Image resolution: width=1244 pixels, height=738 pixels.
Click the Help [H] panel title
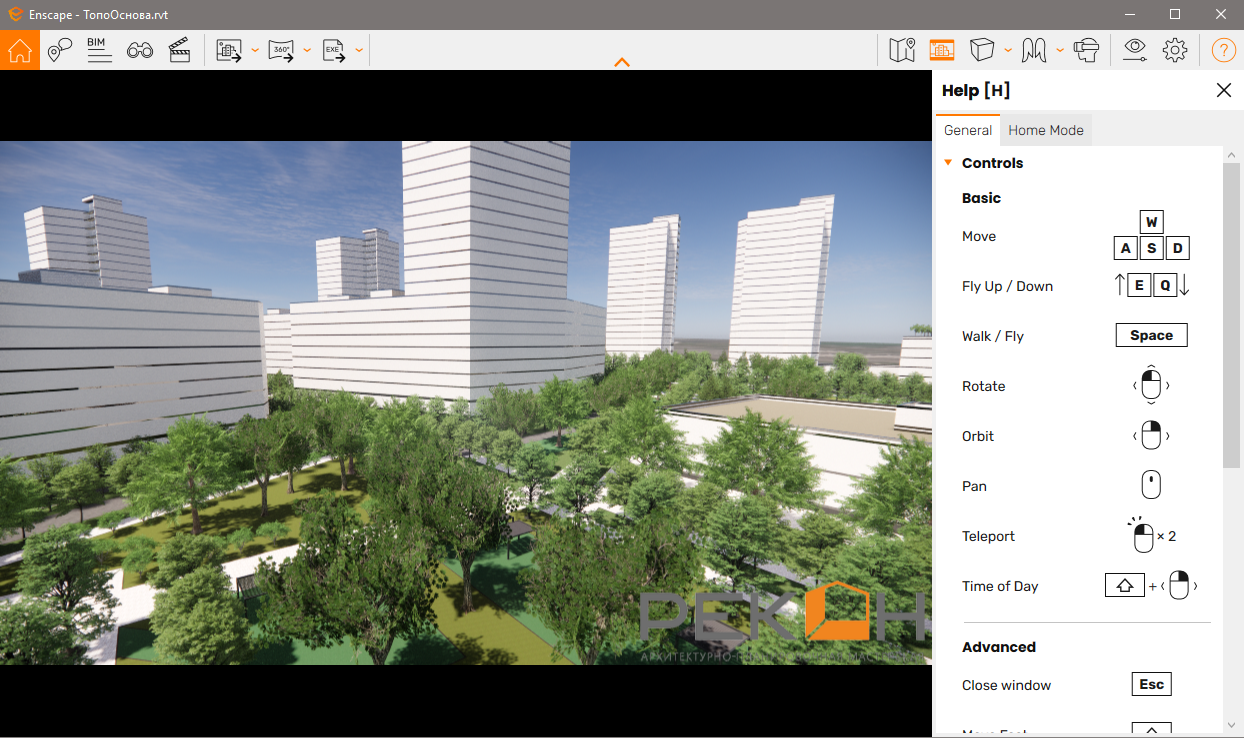point(976,90)
